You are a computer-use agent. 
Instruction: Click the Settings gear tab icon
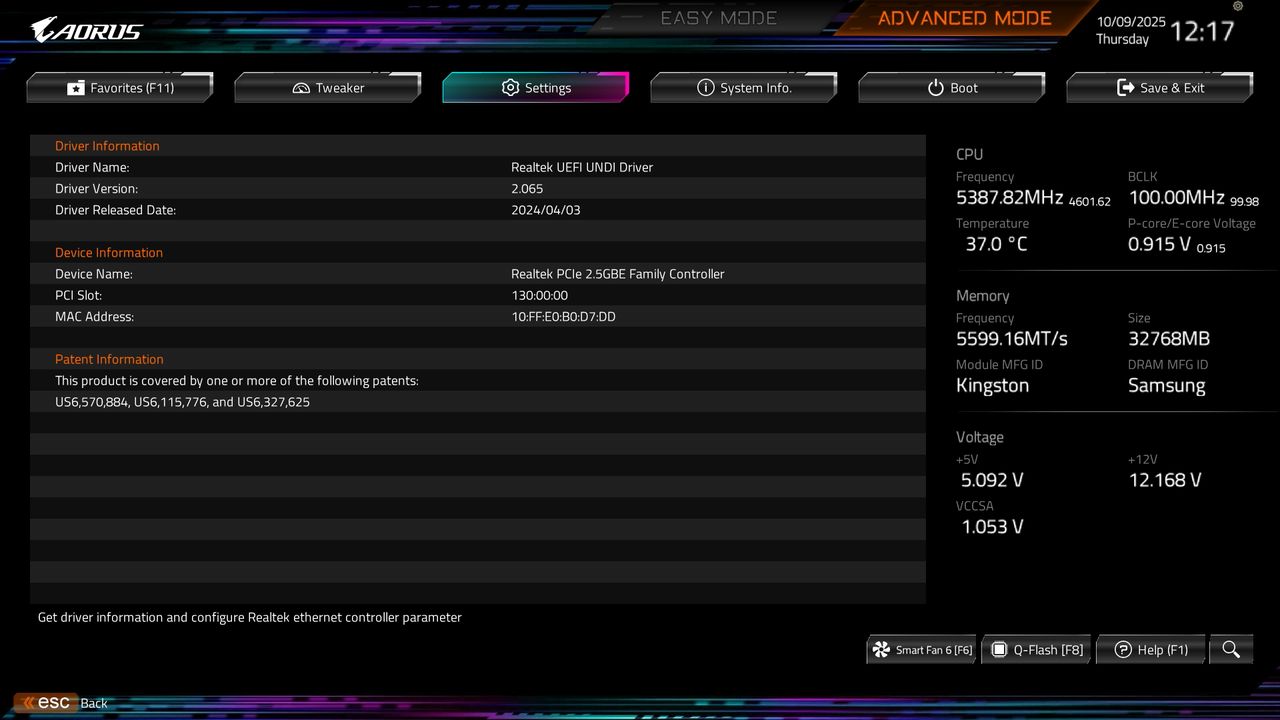point(511,87)
